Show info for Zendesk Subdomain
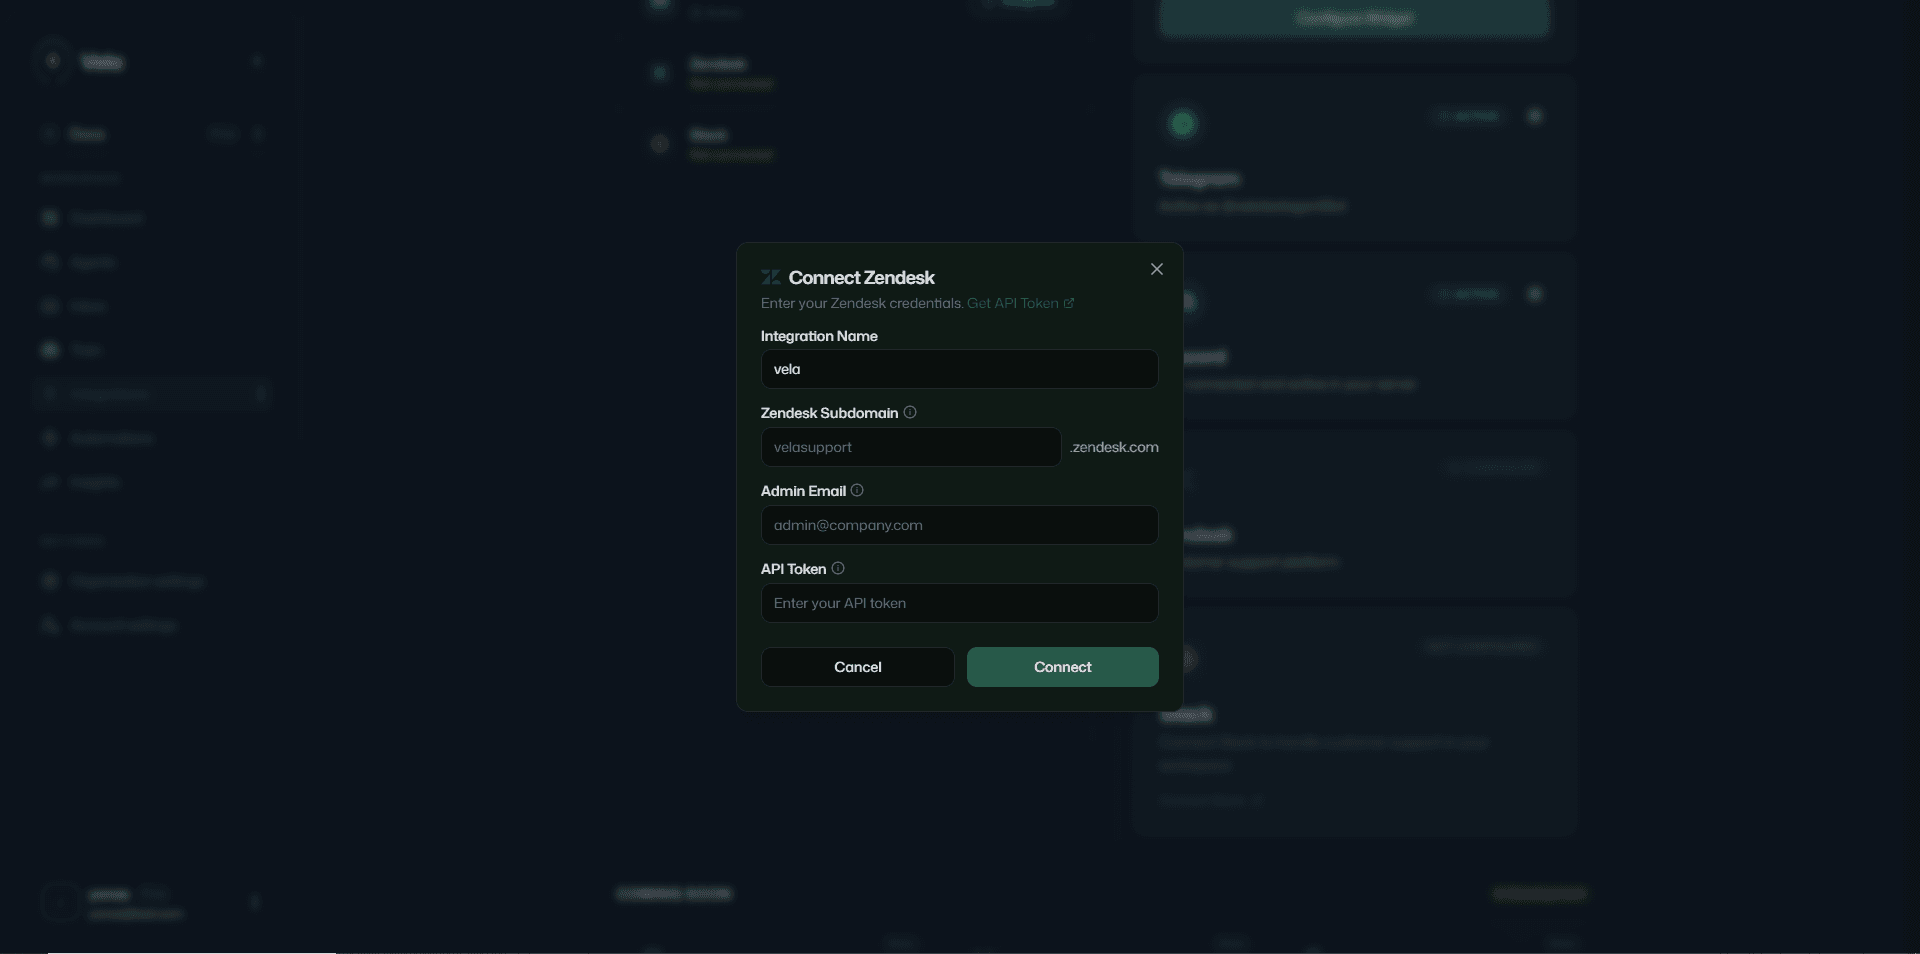1920x954 pixels. [910, 412]
